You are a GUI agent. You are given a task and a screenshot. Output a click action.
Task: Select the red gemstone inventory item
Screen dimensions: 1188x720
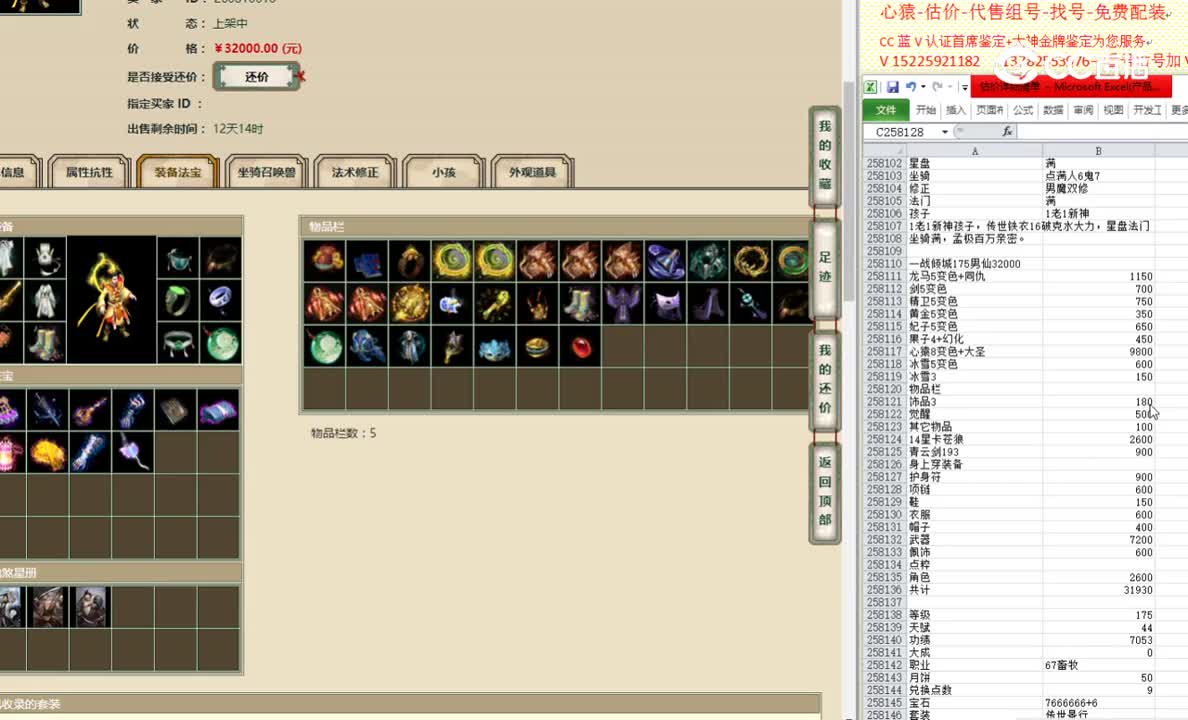click(580, 347)
